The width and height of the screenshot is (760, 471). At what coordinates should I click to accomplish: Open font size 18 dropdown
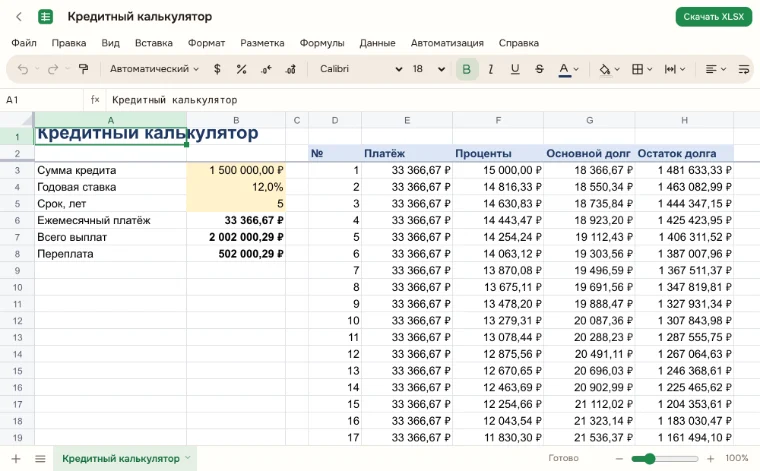coord(428,69)
